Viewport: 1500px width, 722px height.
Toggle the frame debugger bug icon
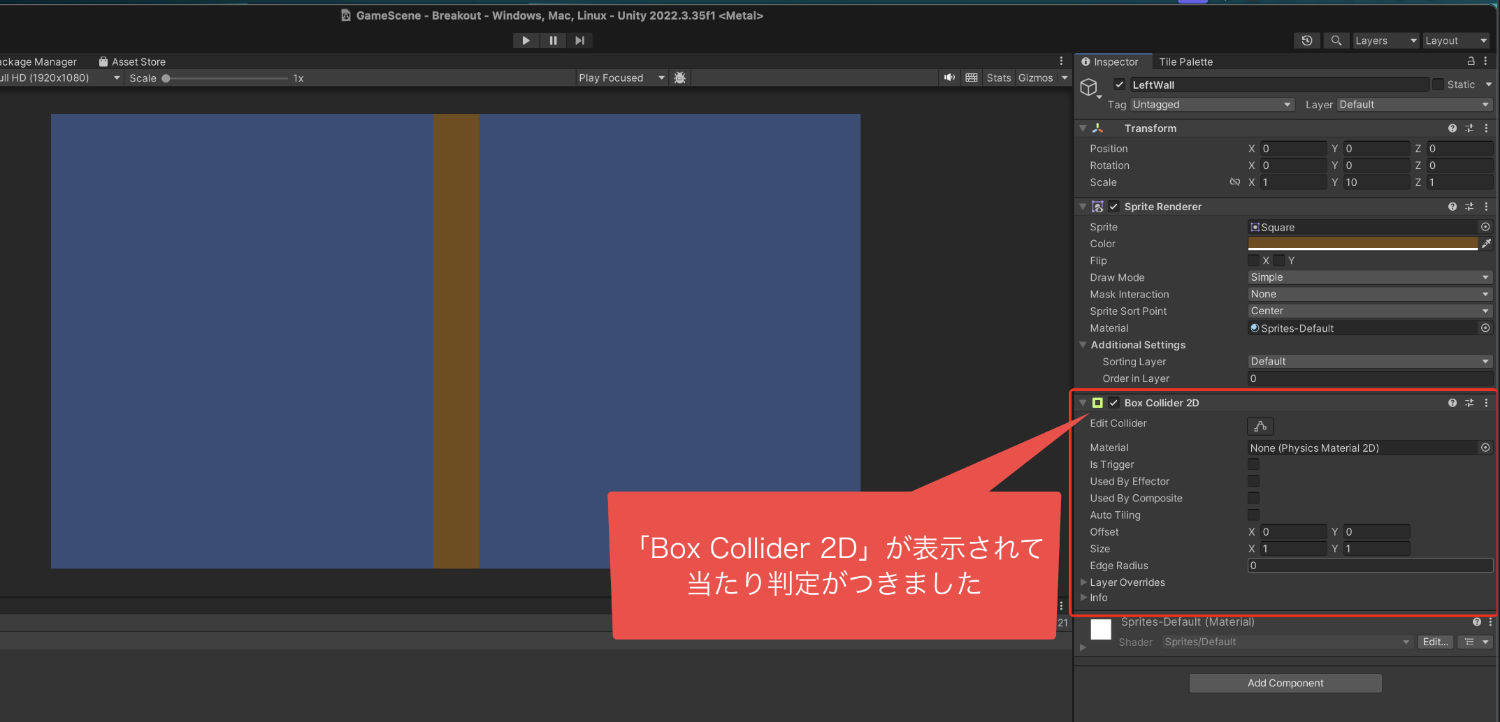click(680, 78)
